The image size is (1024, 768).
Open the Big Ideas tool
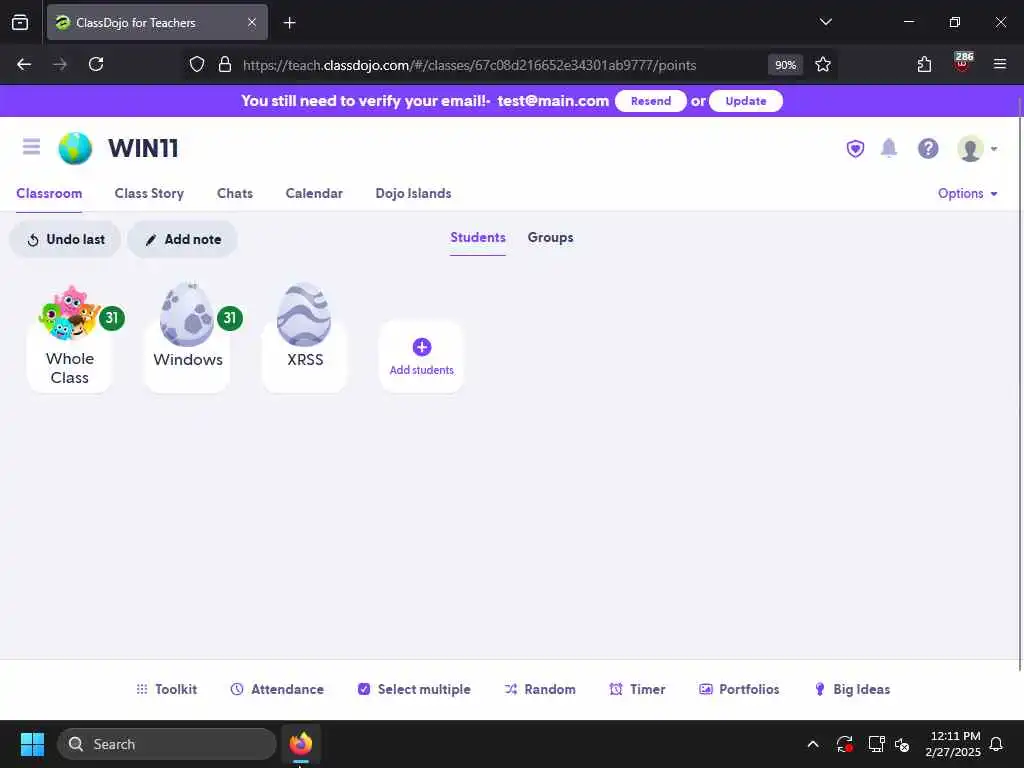coord(852,689)
